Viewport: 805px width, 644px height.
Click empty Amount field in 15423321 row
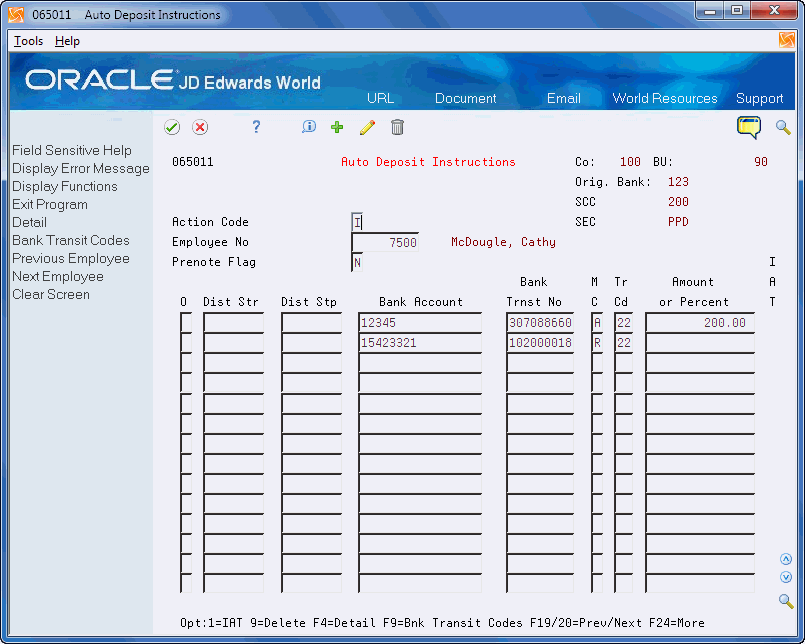(x=700, y=343)
